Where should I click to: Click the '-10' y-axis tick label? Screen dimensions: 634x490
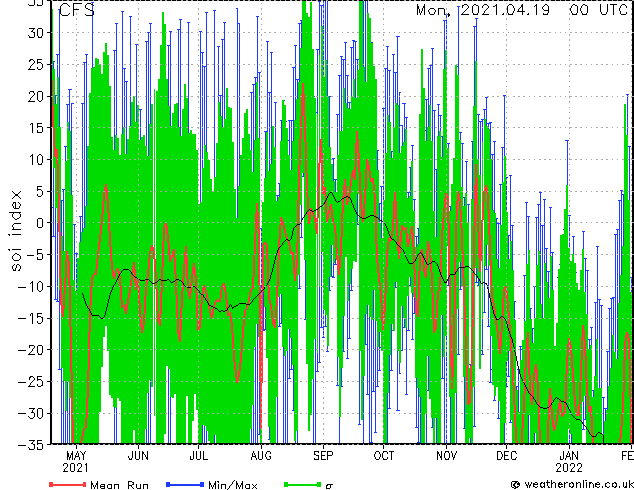point(31,286)
